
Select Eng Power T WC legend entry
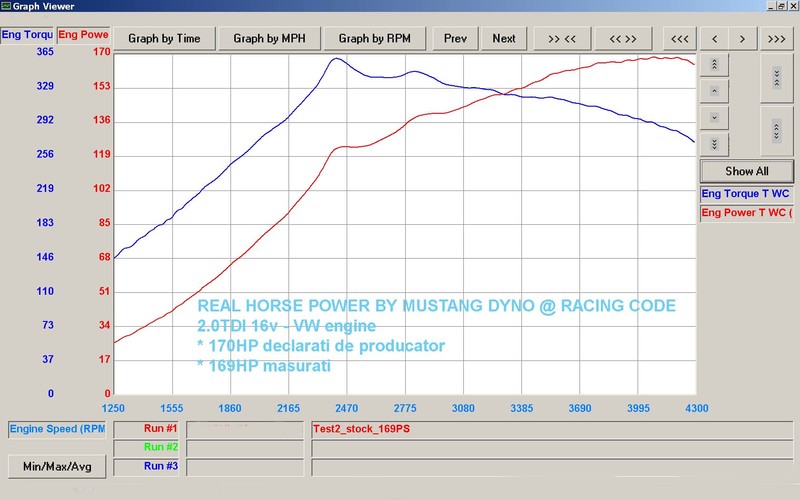pos(747,213)
